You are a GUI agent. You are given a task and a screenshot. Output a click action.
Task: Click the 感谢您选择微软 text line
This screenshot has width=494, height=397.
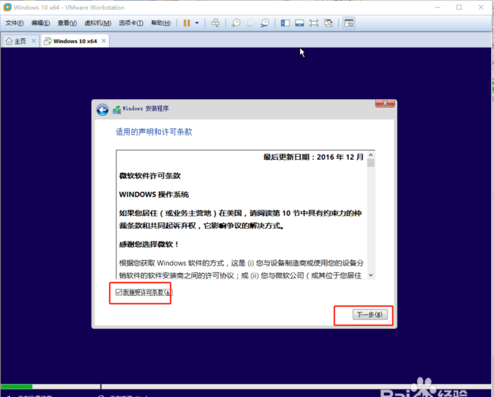click(149, 244)
